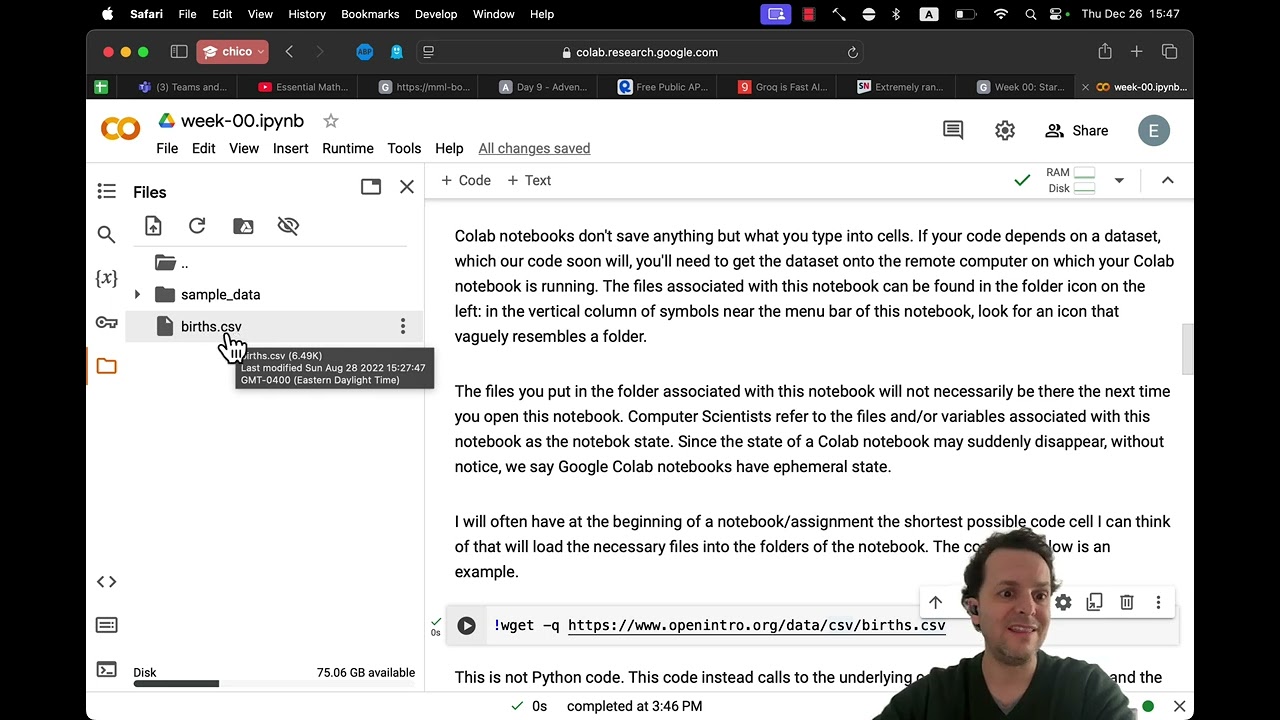Delete the current cell

click(x=1127, y=602)
